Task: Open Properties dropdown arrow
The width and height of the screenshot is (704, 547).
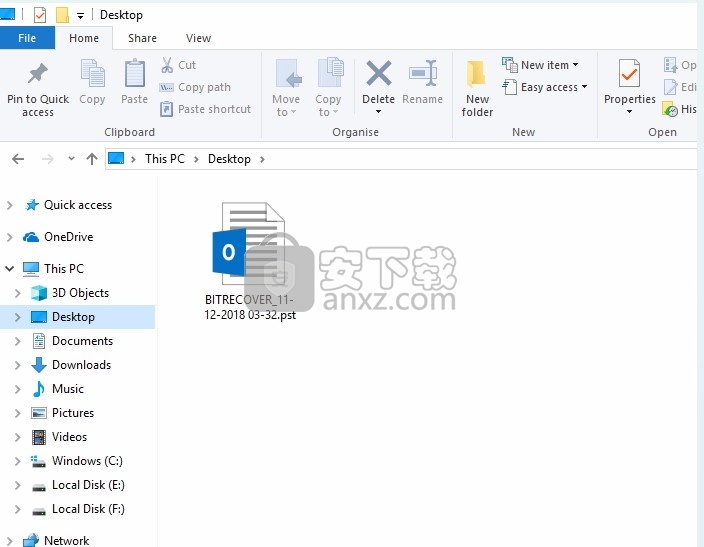Action: [x=629, y=111]
